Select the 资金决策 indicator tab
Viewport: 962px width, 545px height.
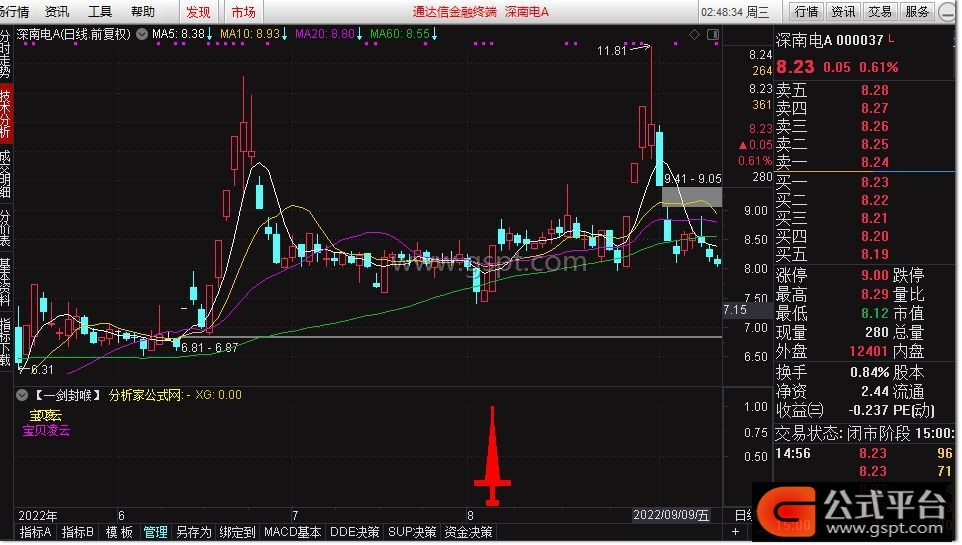tap(468, 533)
